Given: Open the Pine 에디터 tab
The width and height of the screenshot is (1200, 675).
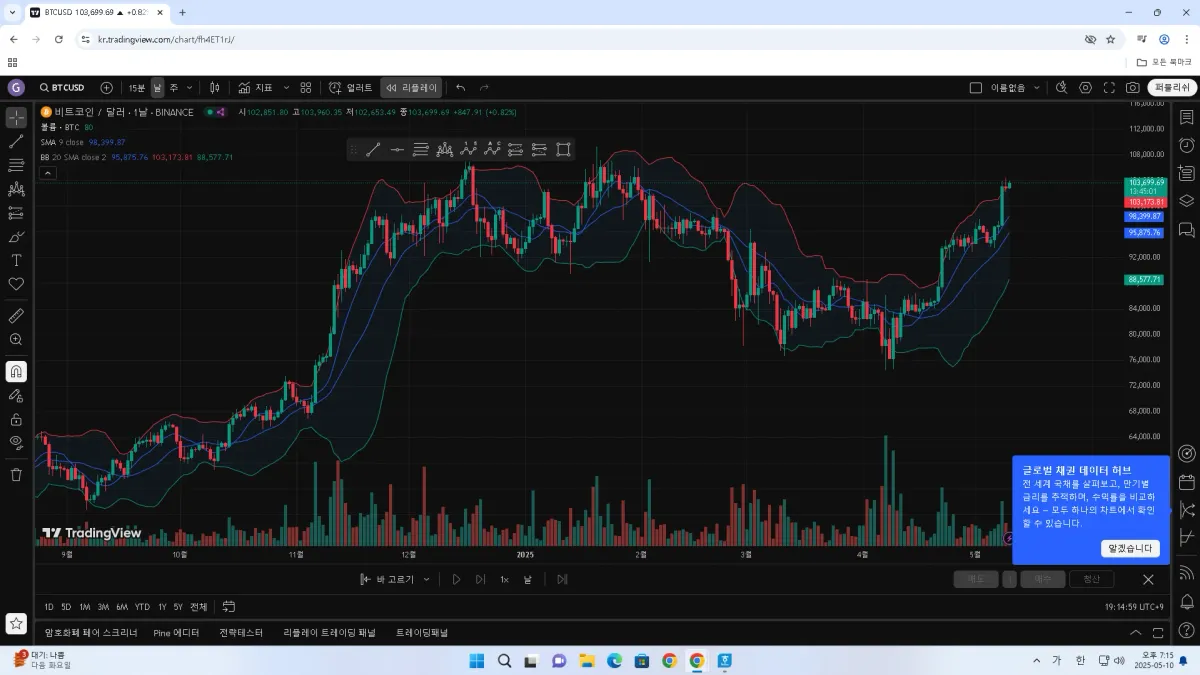Looking at the screenshot, I should pyautogui.click(x=177, y=633).
